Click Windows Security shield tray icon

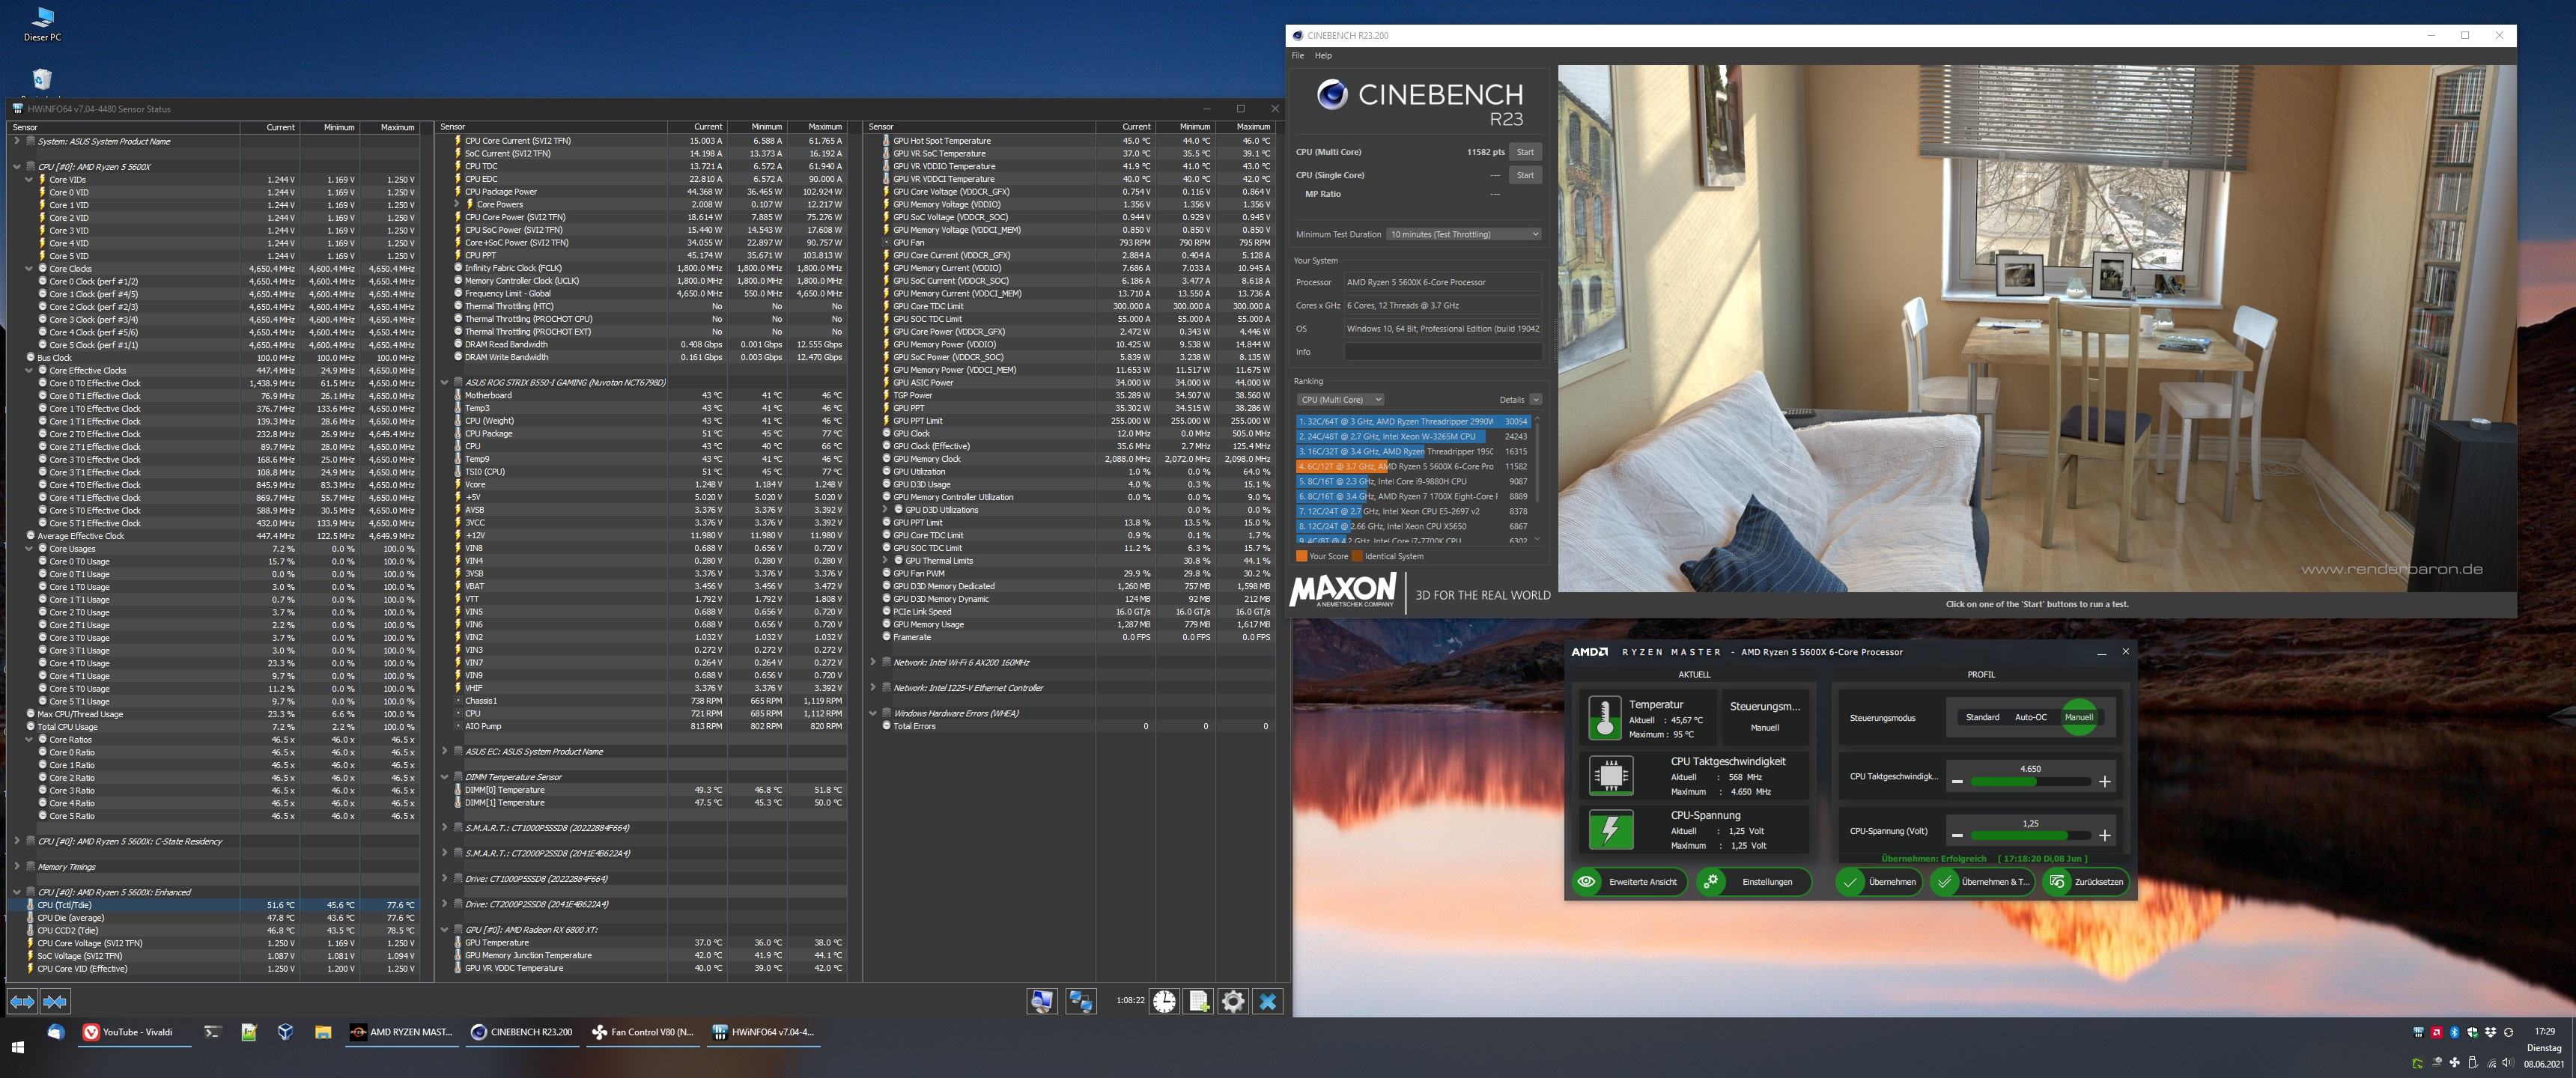(x=2471, y=1032)
